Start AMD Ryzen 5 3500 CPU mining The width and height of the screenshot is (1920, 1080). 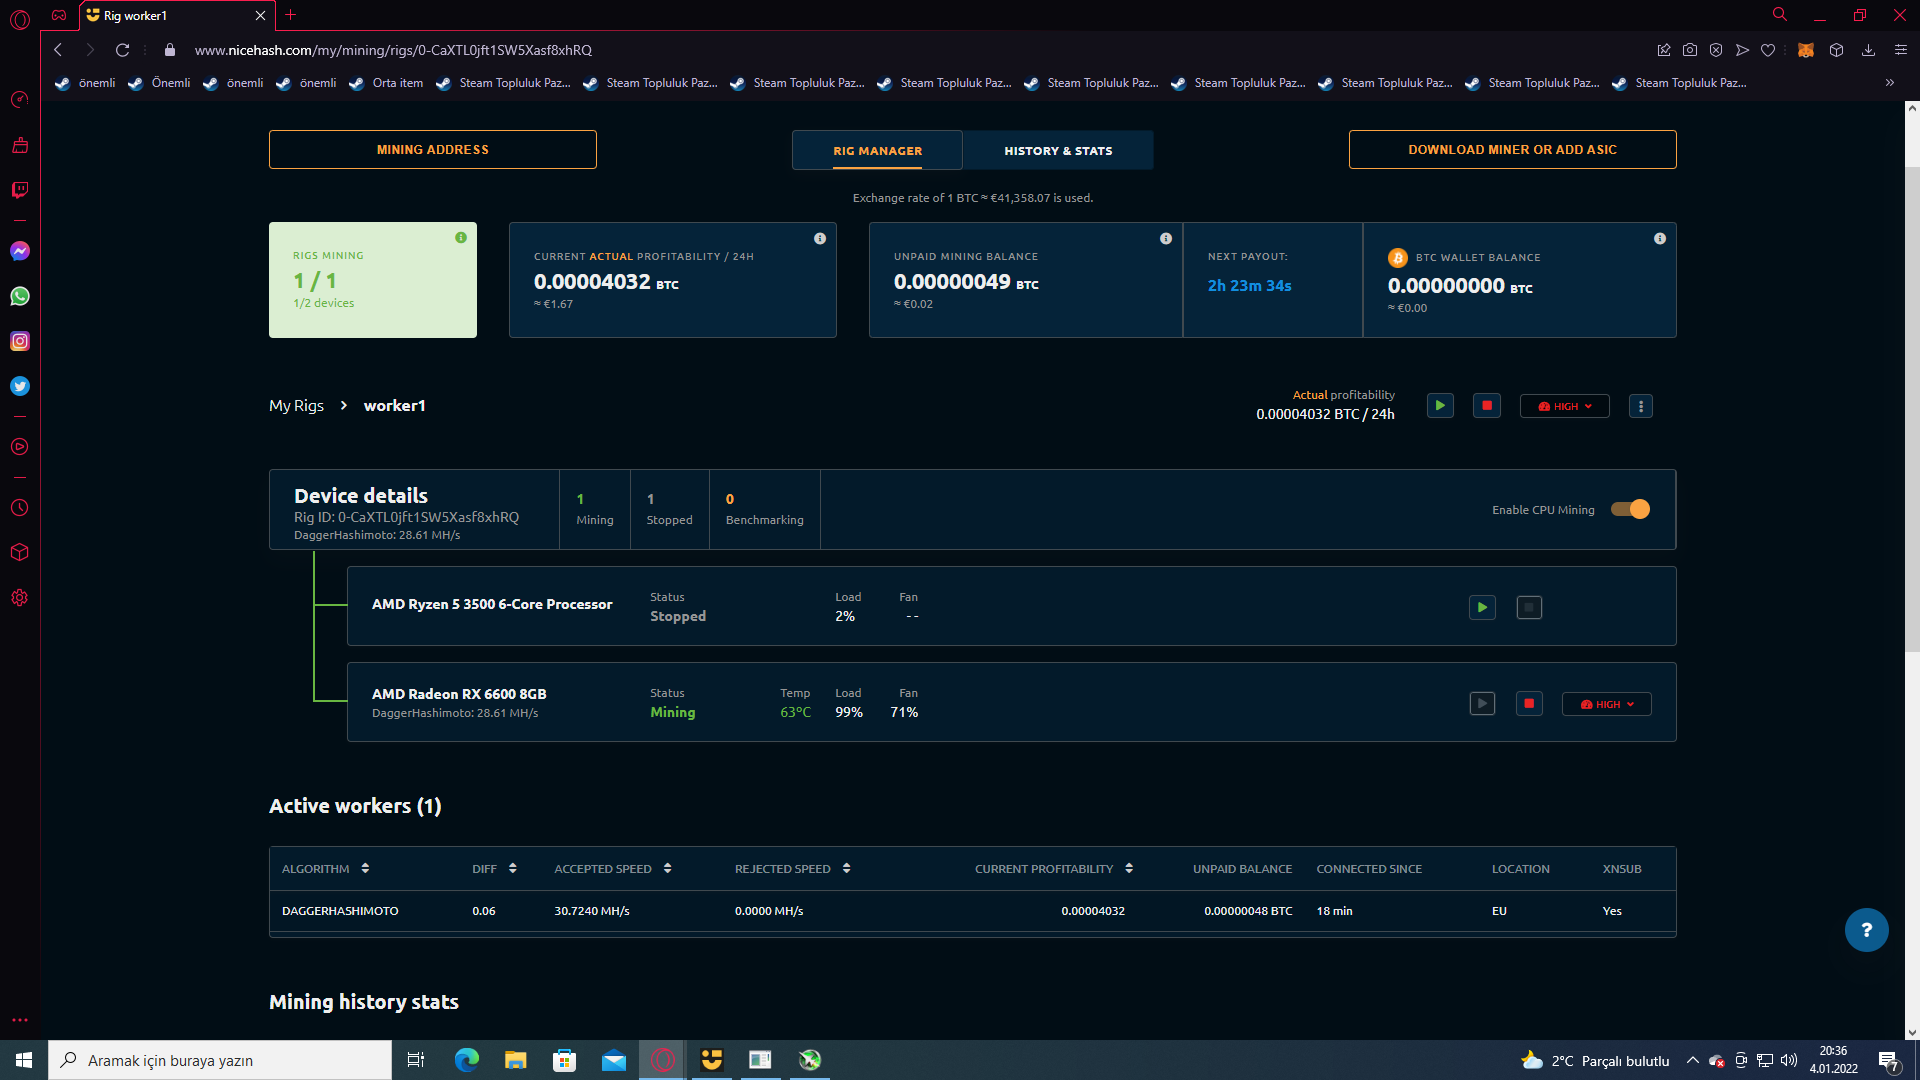click(1482, 607)
